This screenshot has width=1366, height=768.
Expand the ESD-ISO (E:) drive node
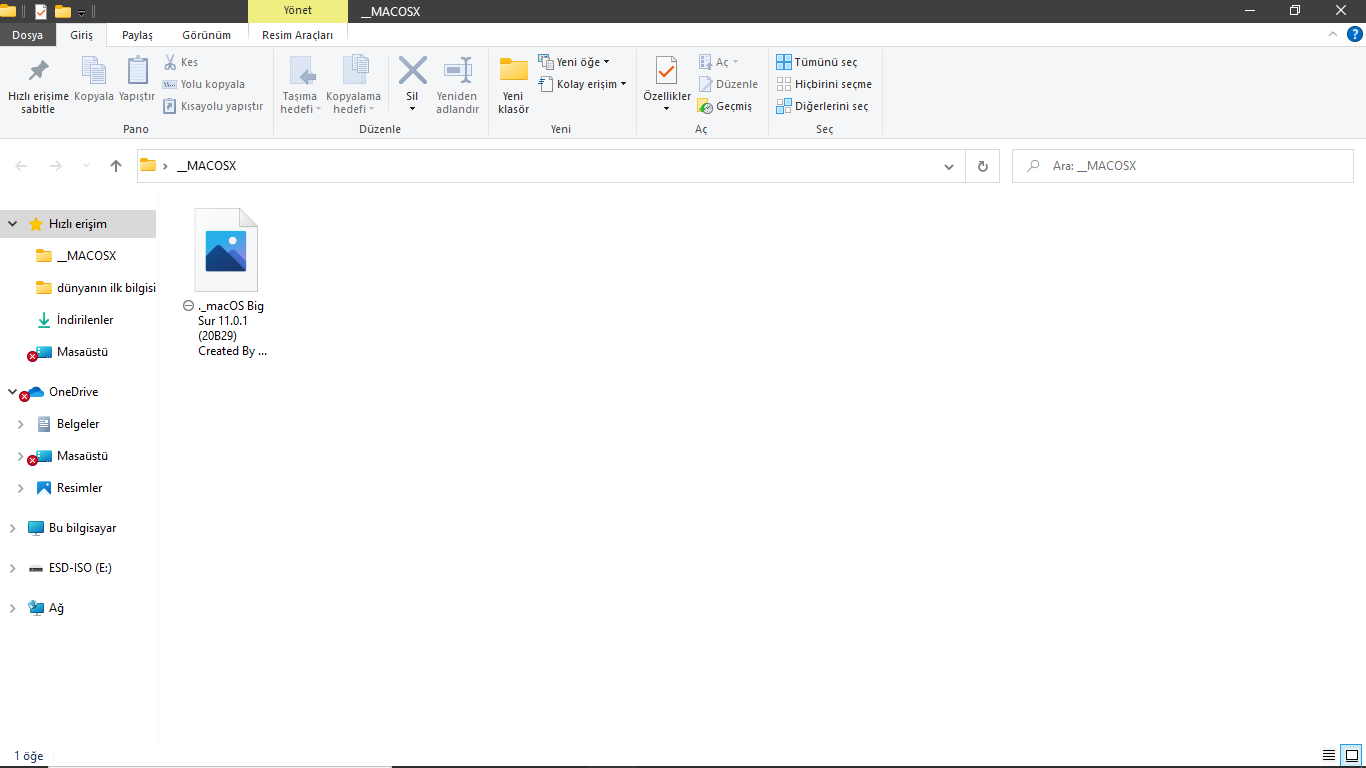point(13,568)
